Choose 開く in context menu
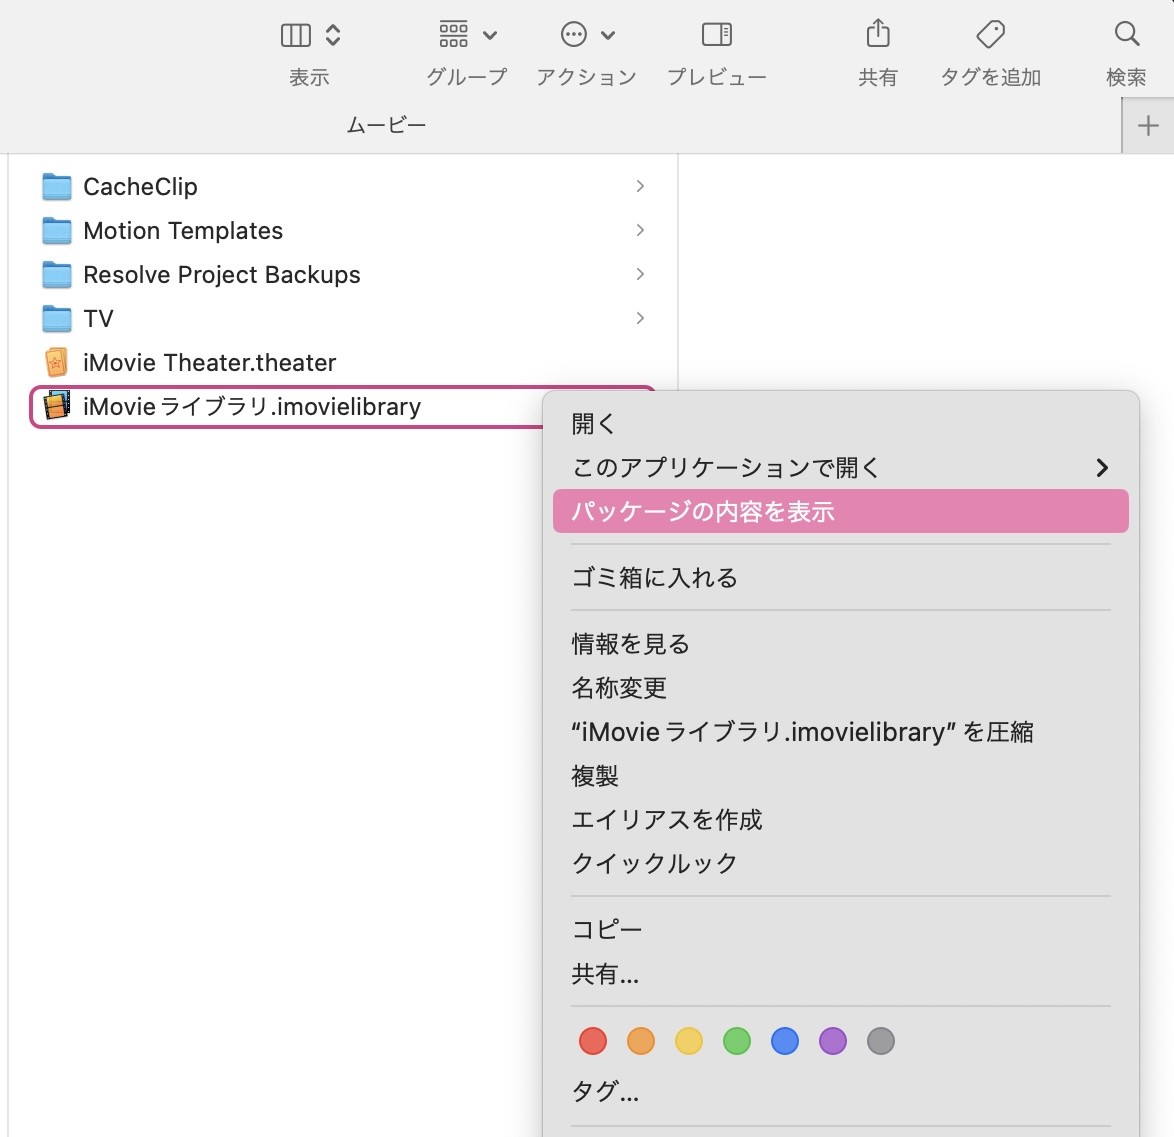 (840, 424)
